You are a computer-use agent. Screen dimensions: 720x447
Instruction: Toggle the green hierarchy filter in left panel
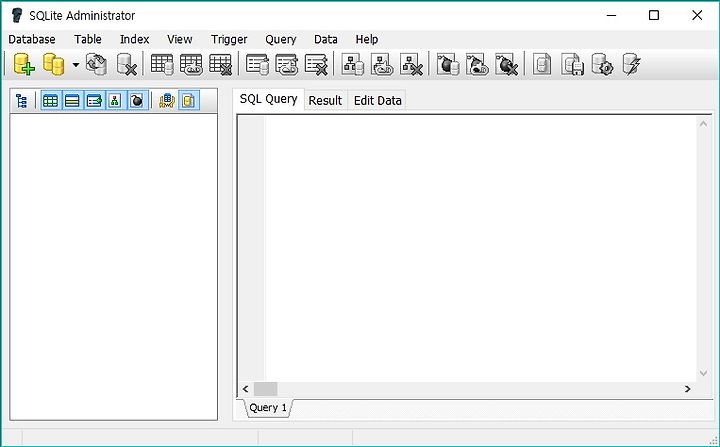[115, 101]
